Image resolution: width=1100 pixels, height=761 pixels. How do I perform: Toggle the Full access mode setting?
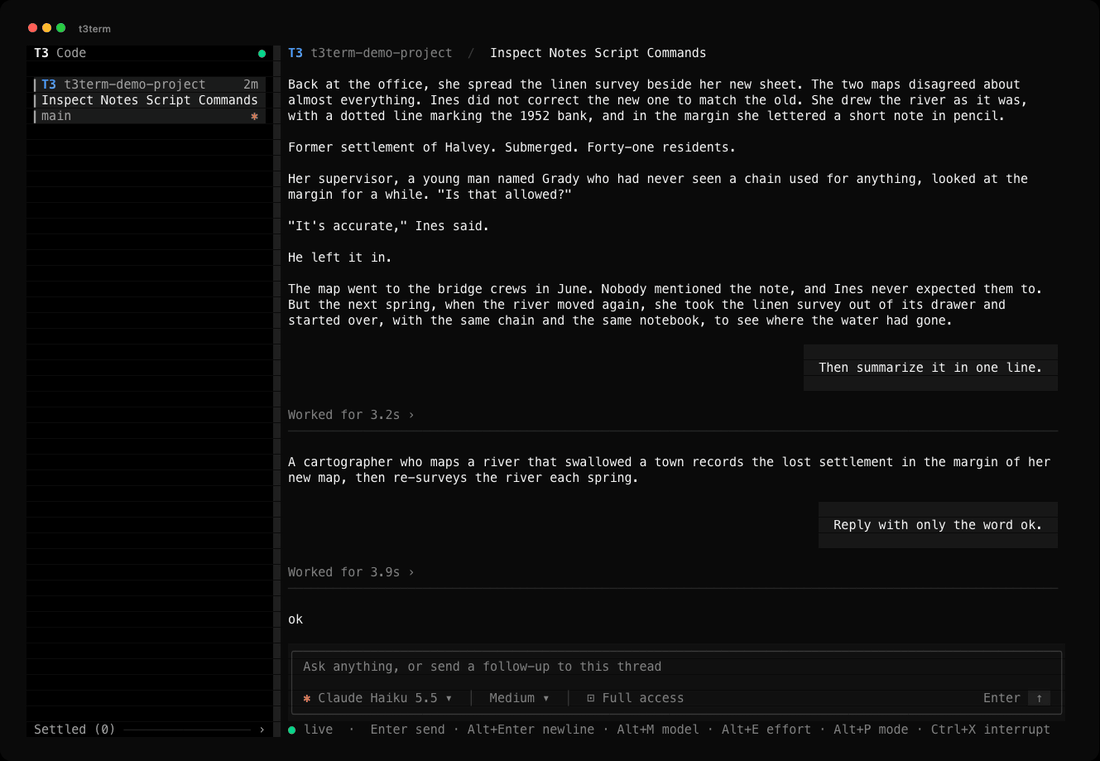[635, 698]
